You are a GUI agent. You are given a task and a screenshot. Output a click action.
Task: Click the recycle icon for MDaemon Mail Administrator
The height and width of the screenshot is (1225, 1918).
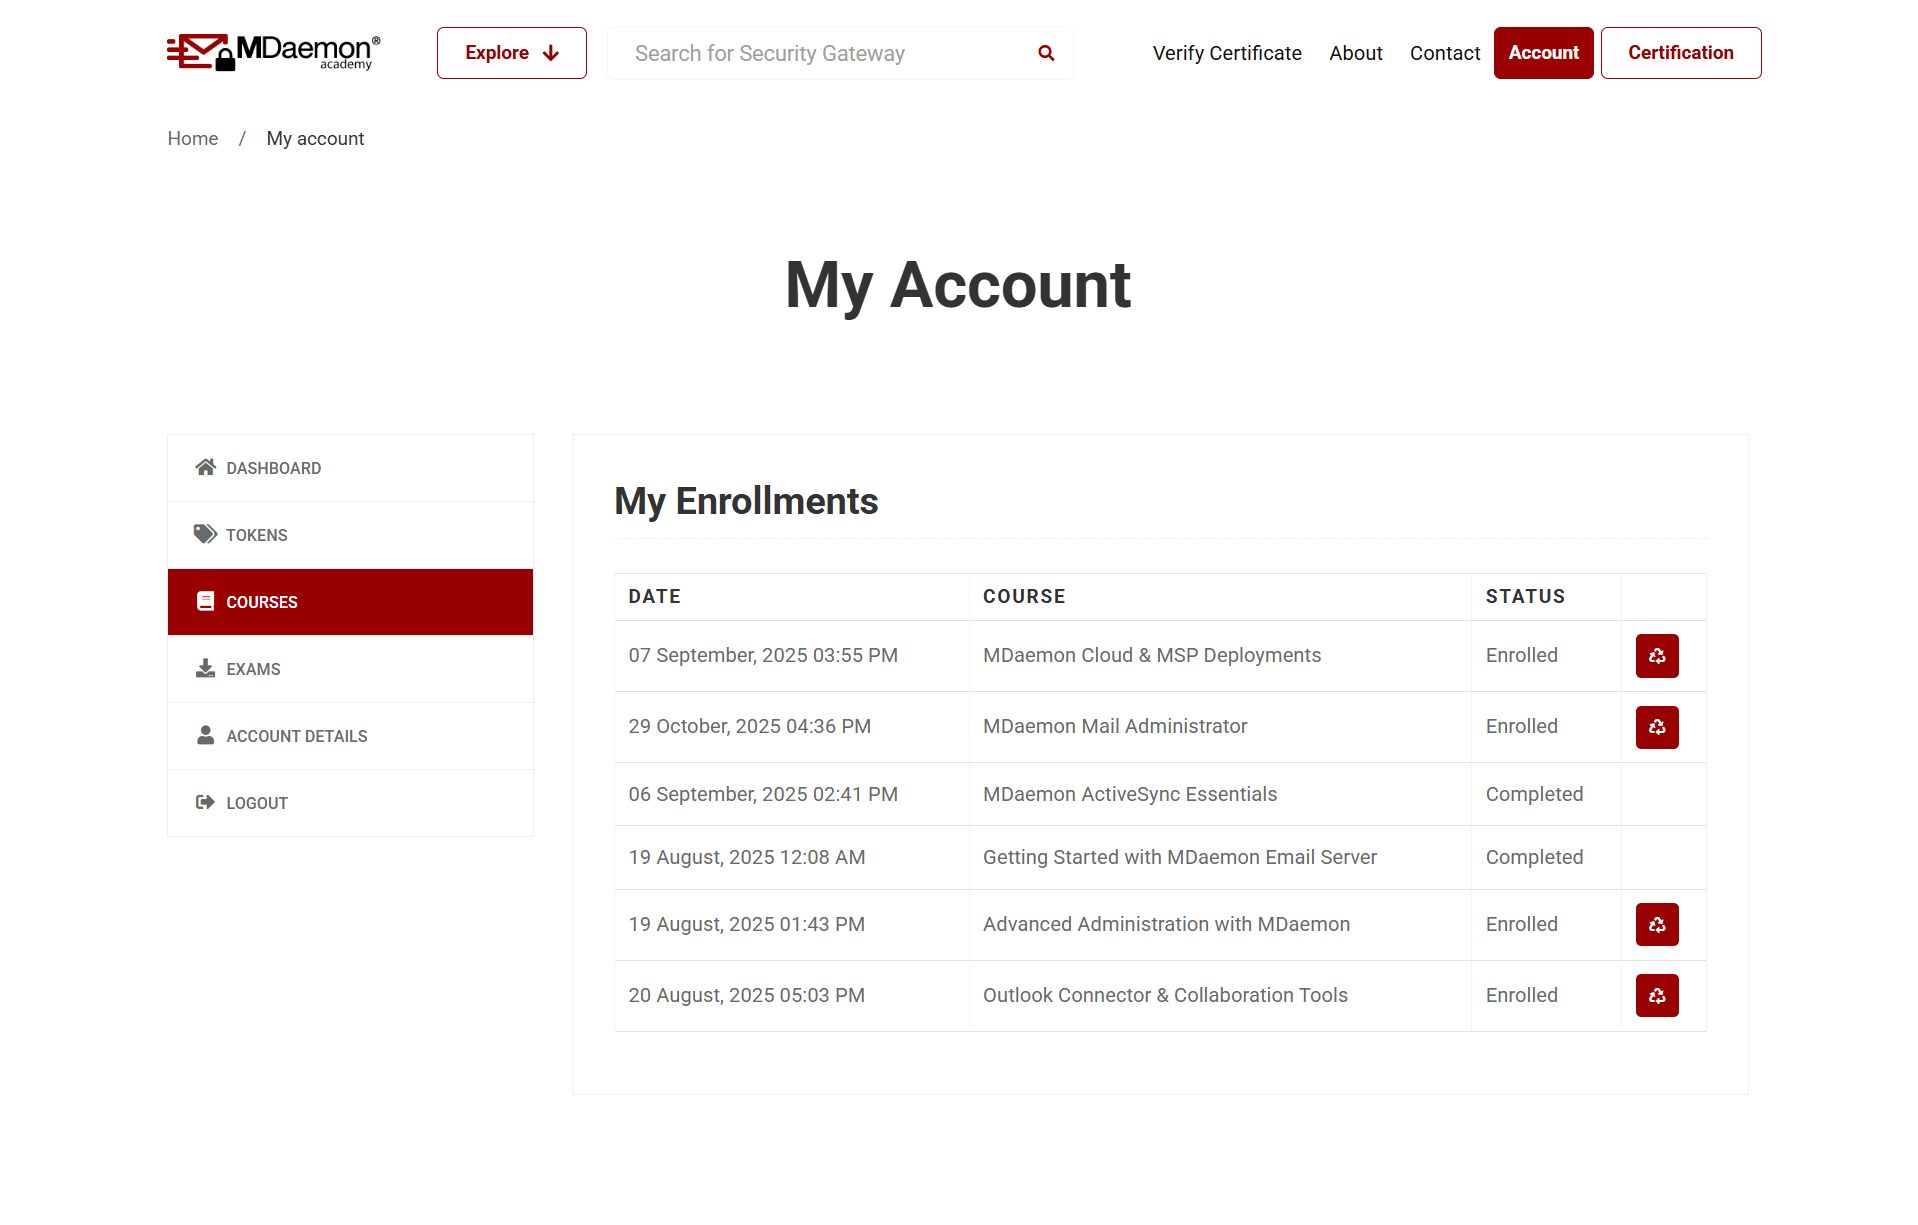[x=1656, y=727]
